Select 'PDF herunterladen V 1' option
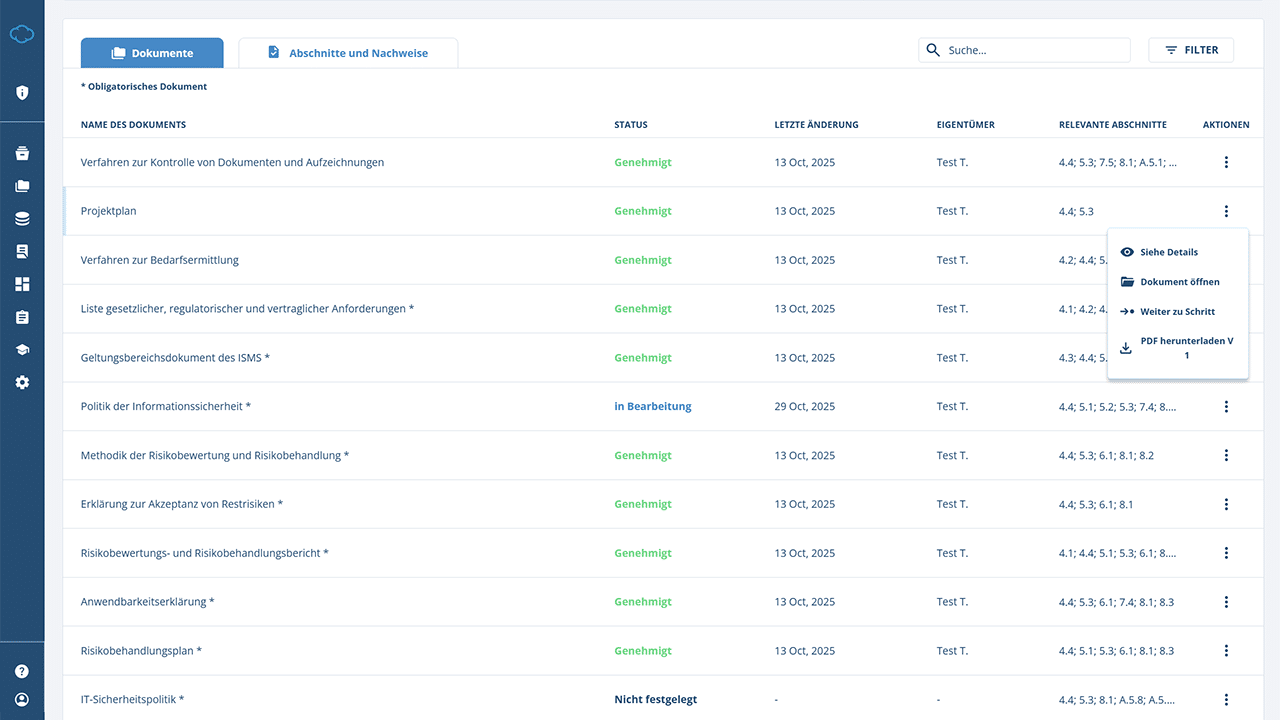Image resolution: width=1280 pixels, height=720 pixels. tap(1185, 348)
